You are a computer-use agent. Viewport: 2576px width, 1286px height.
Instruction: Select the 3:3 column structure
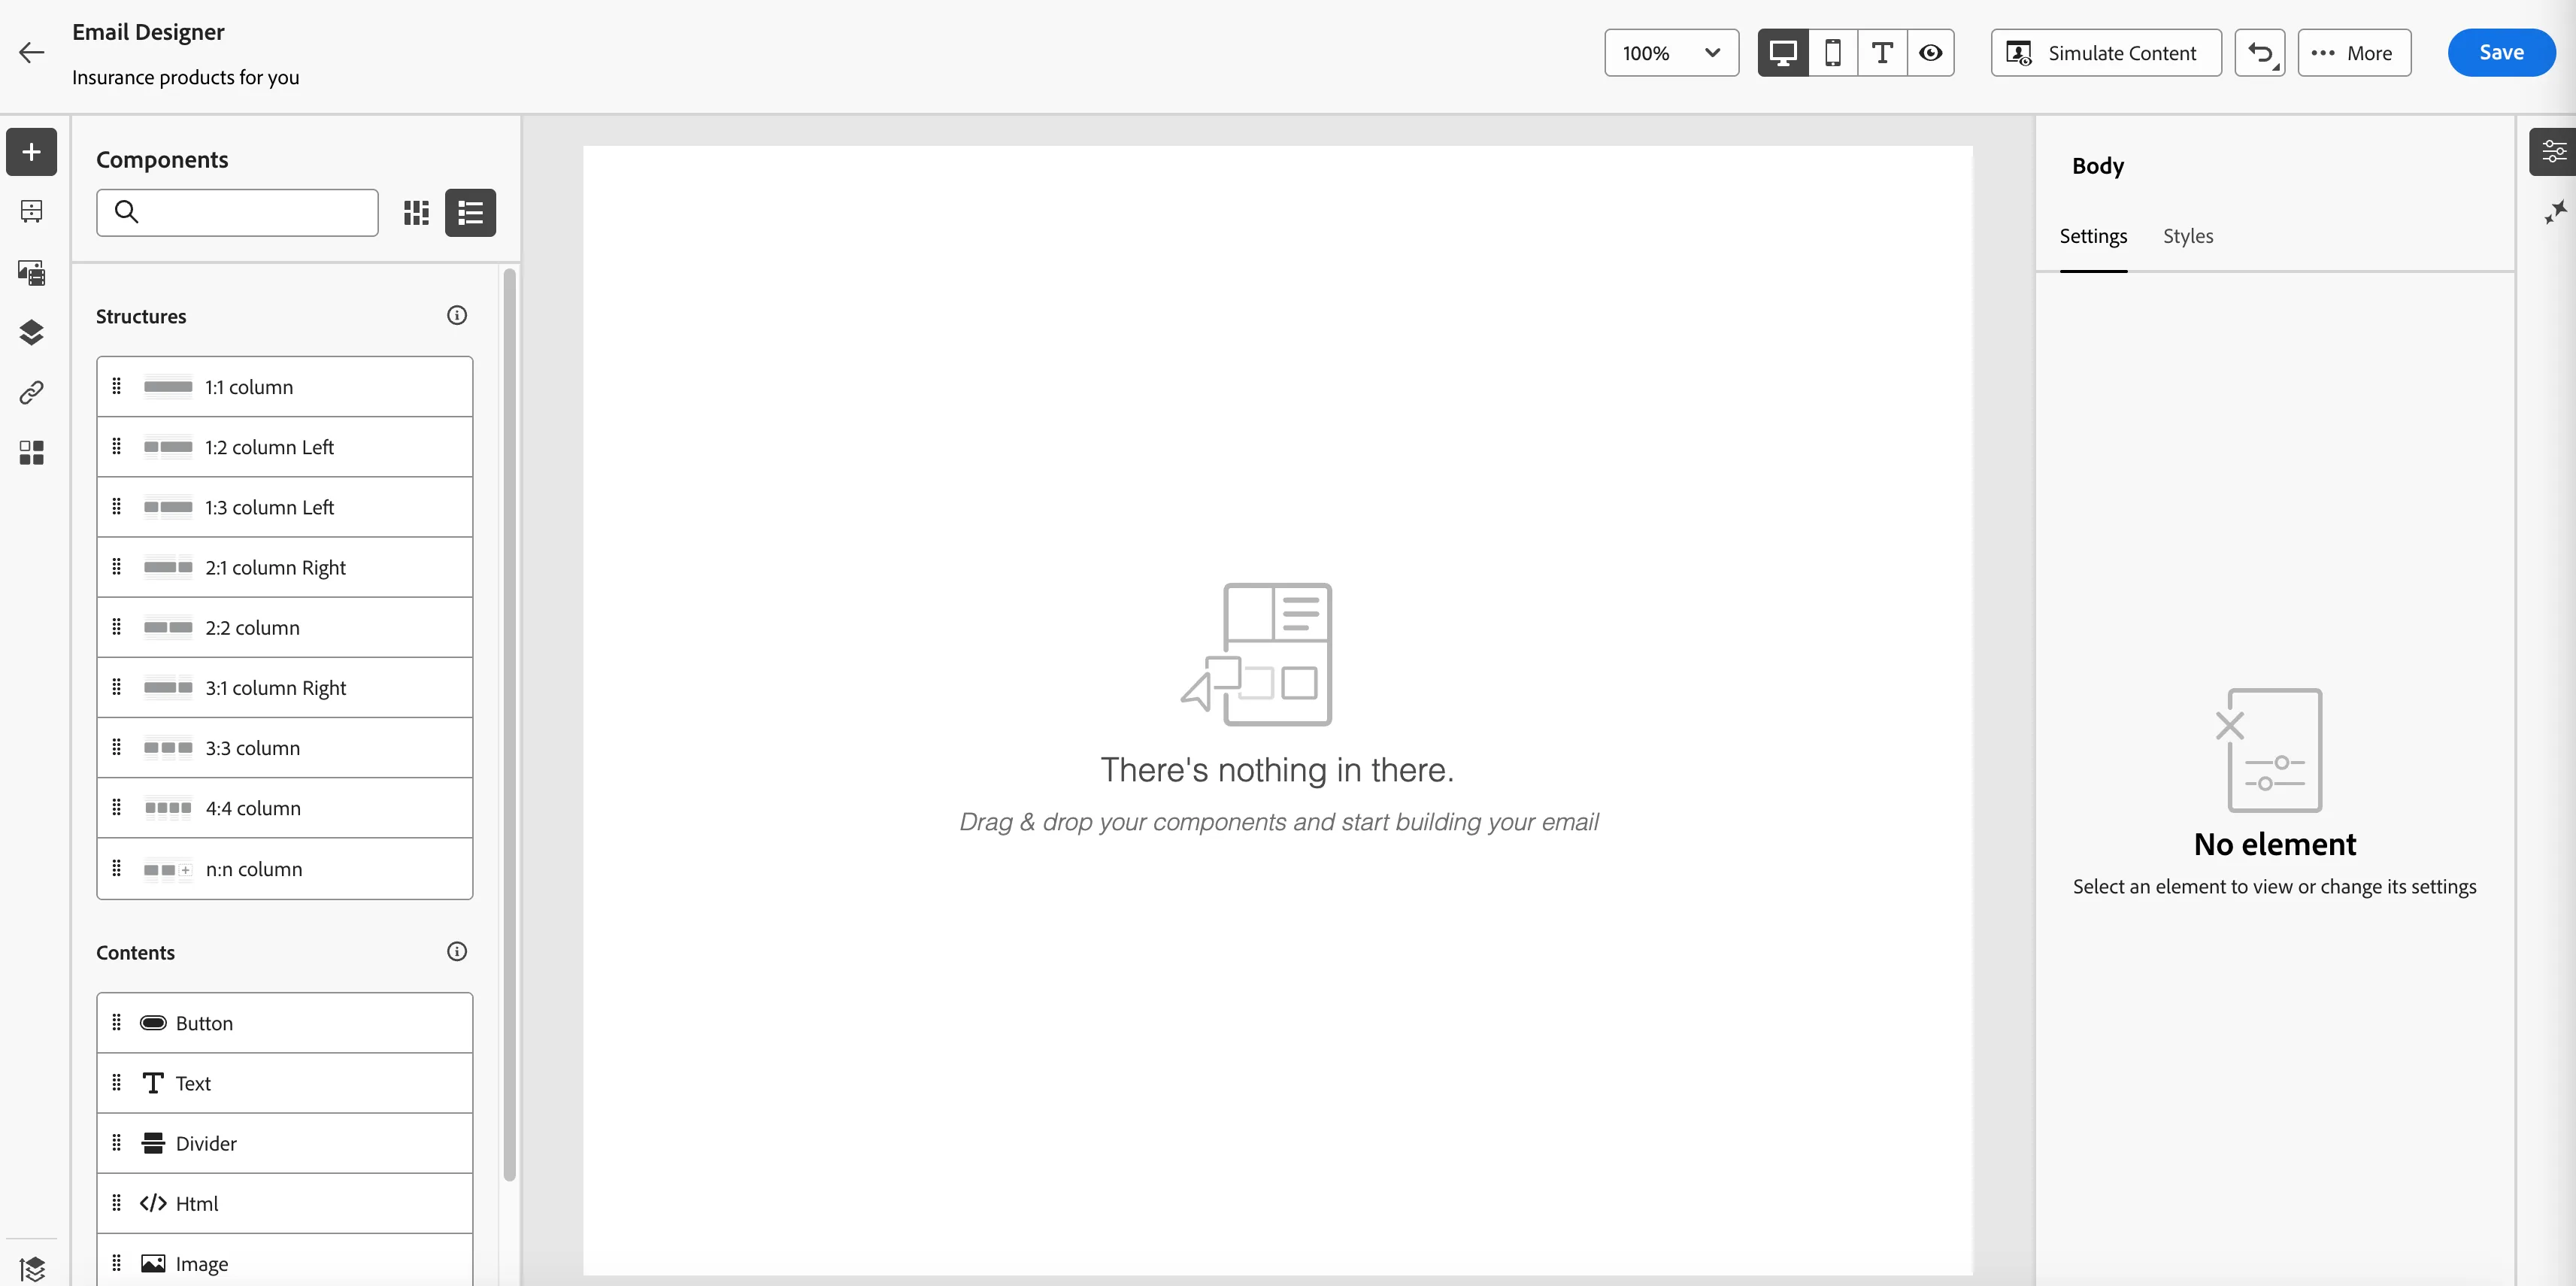[284, 747]
